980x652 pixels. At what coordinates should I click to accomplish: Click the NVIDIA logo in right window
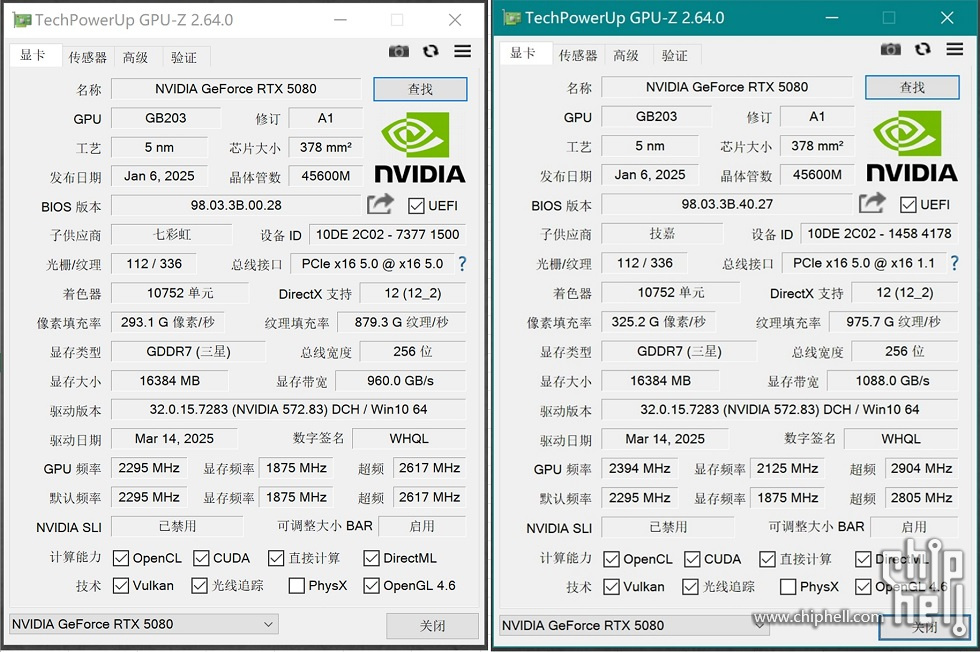coord(912,146)
